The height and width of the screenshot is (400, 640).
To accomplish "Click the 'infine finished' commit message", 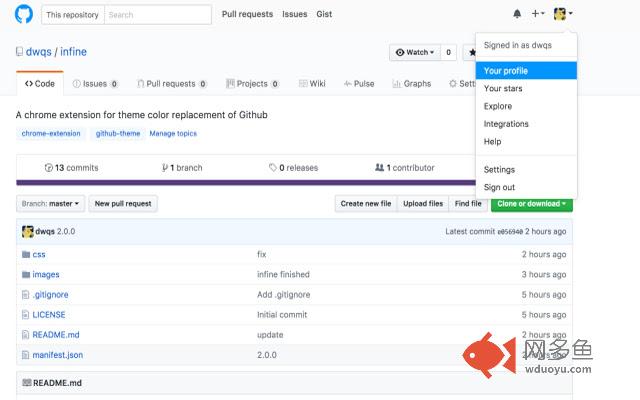I will pyautogui.click(x=283, y=275).
